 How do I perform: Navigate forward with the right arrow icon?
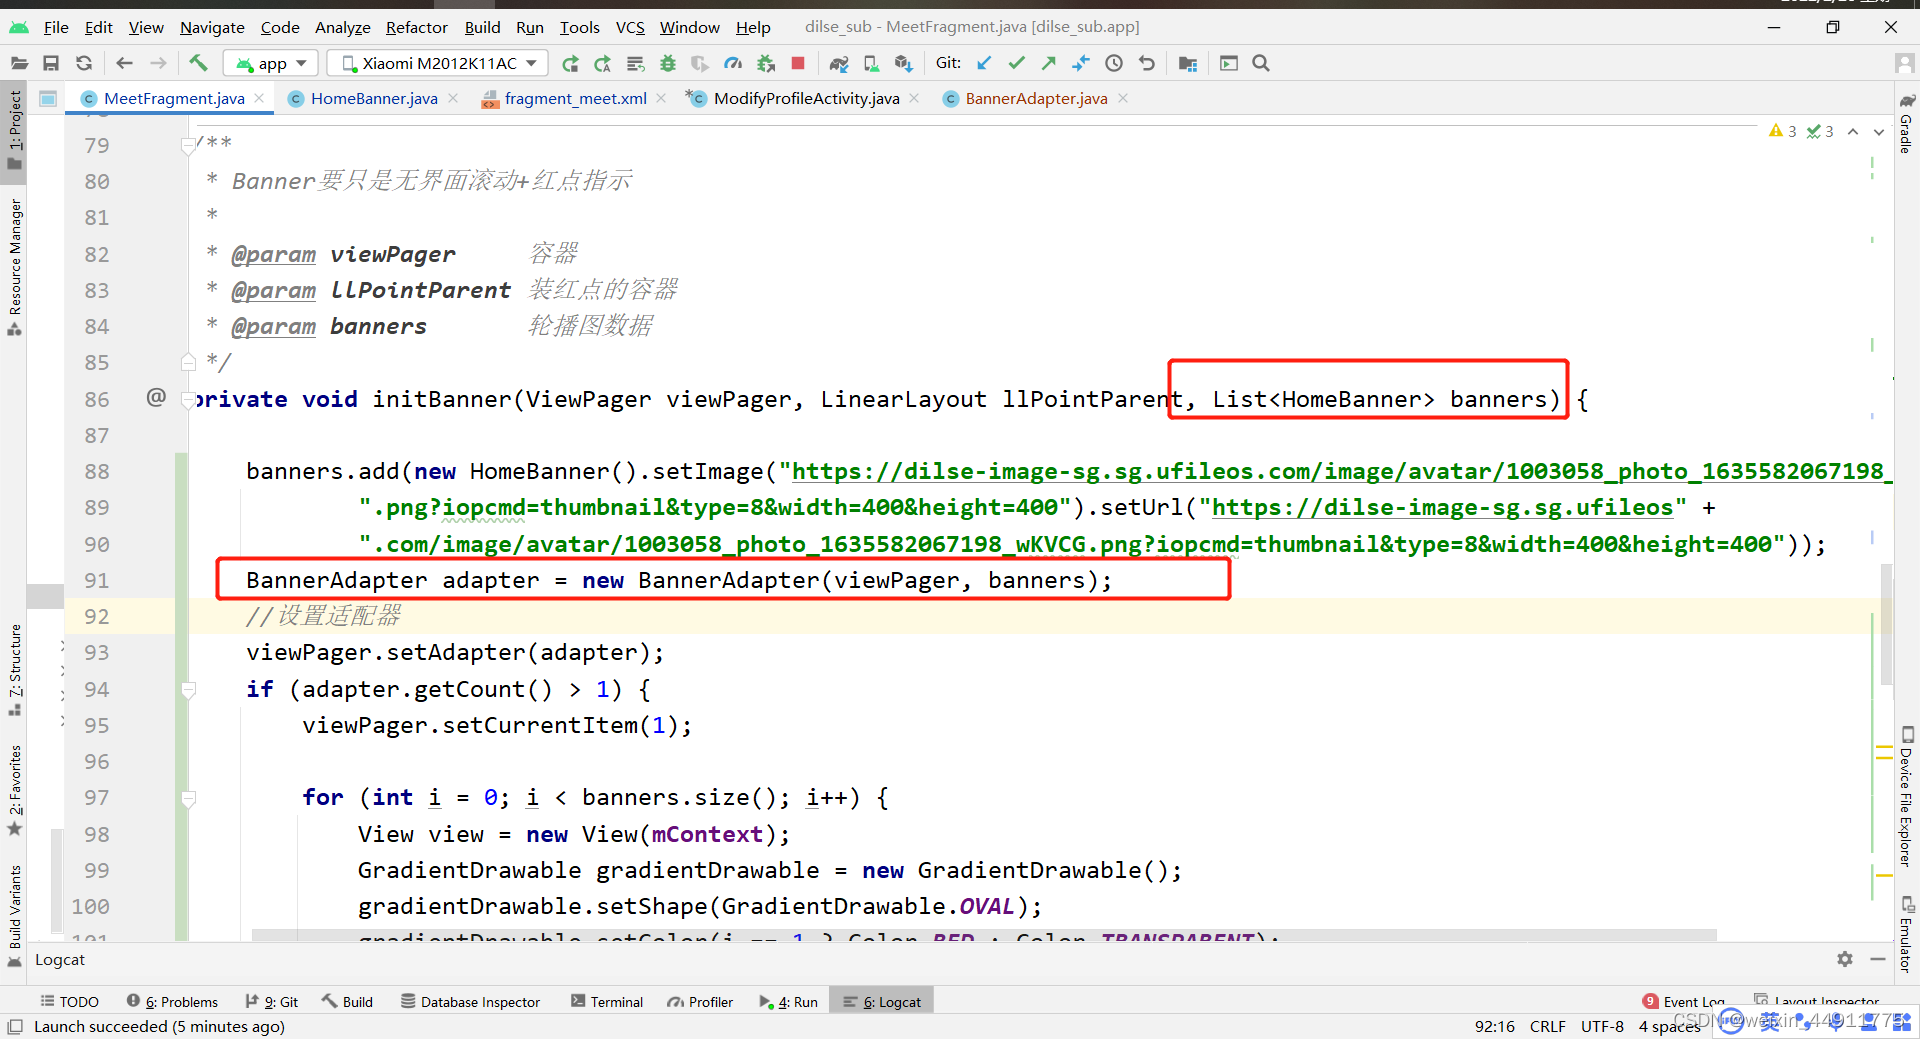pyautogui.click(x=158, y=63)
